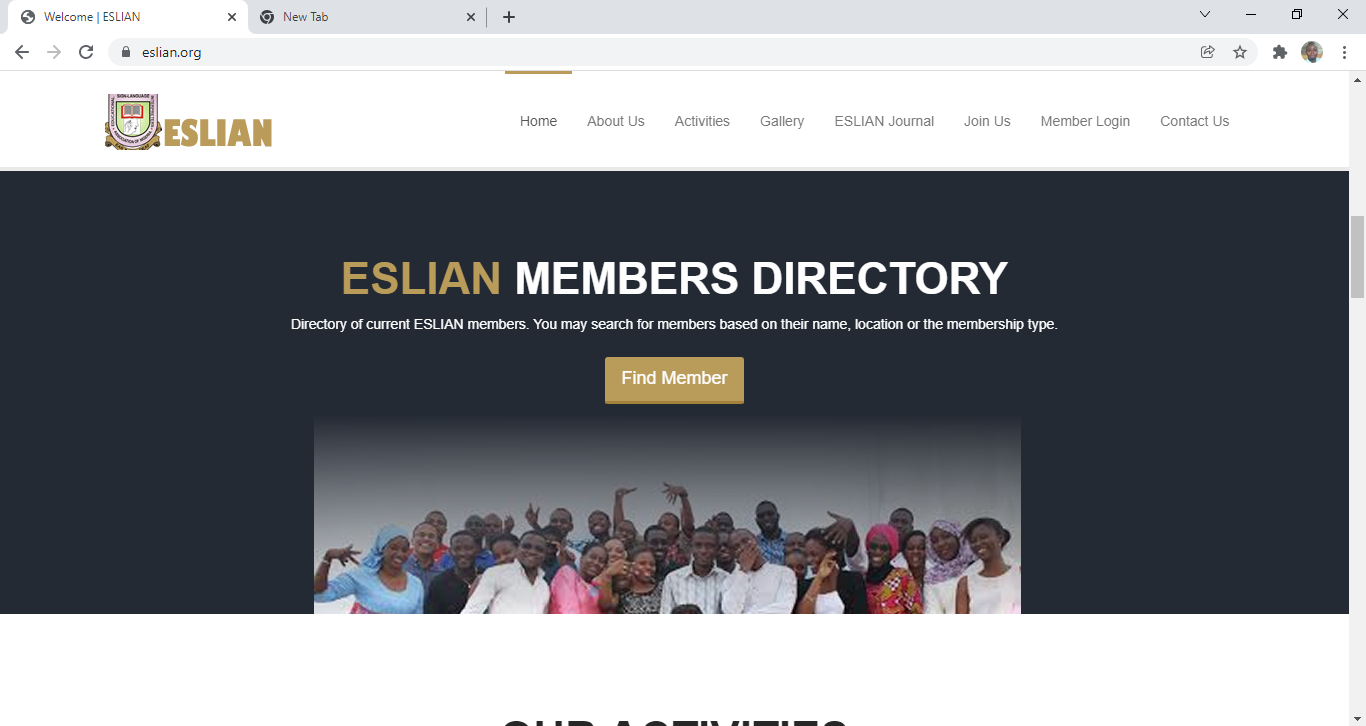Open the Member Login link
This screenshot has width=1366, height=726.
(x=1085, y=121)
